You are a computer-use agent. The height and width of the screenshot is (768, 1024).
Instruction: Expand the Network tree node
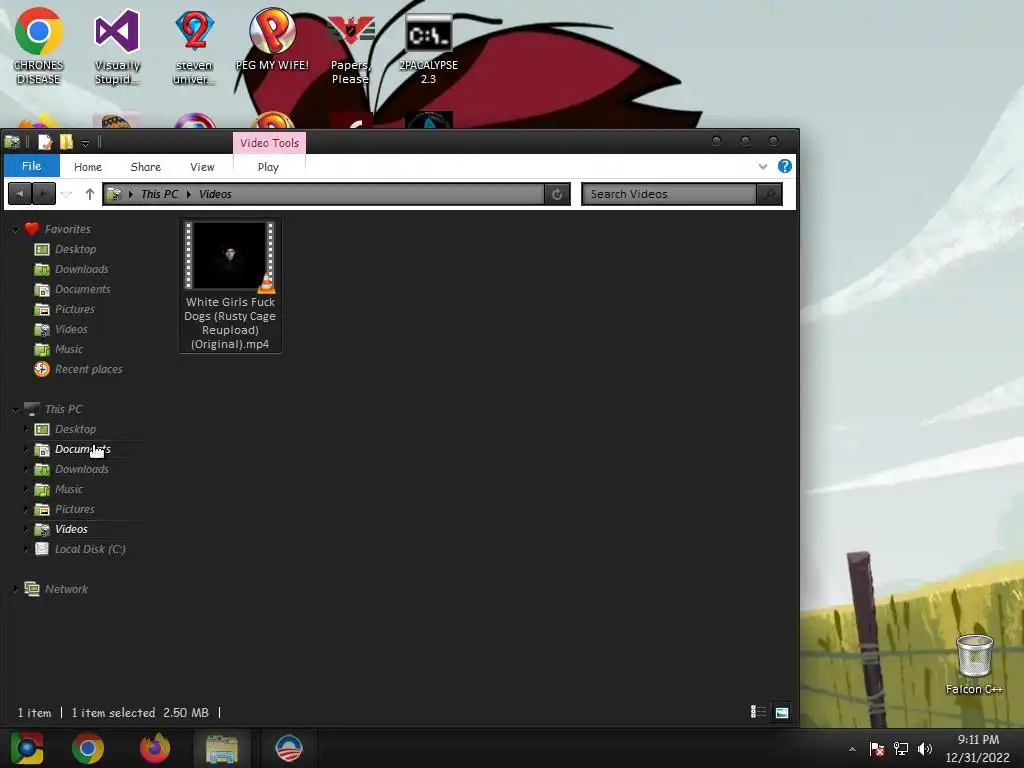click(x=15, y=589)
